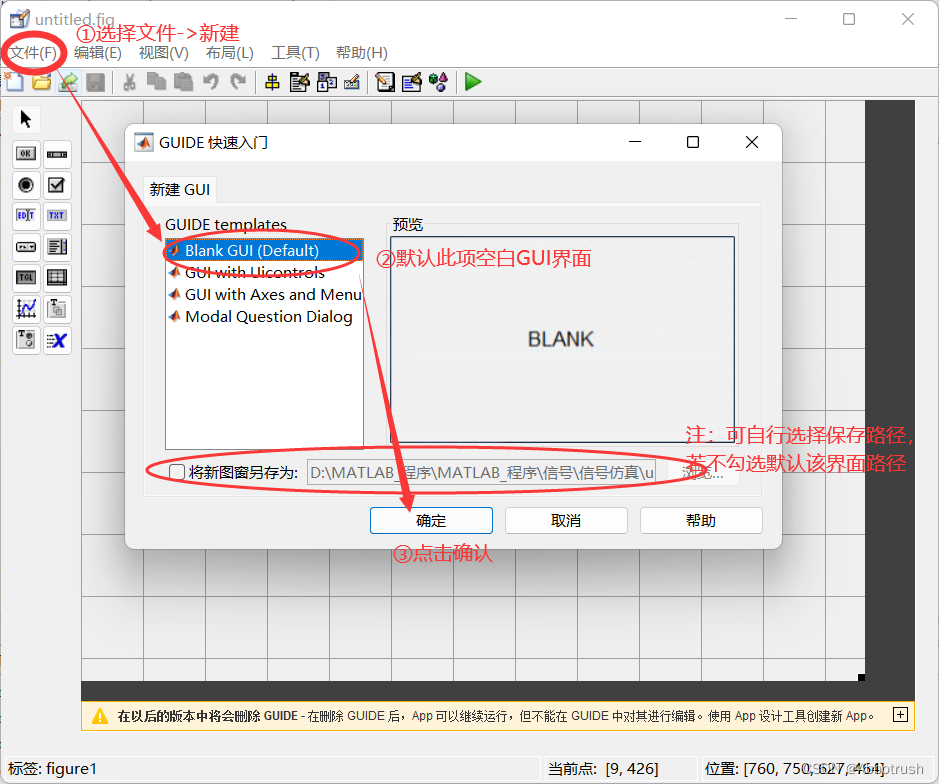Open the Property Inspector icon
Image resolution: width=939 pixels, height=784 pixels.
(412, 82)
